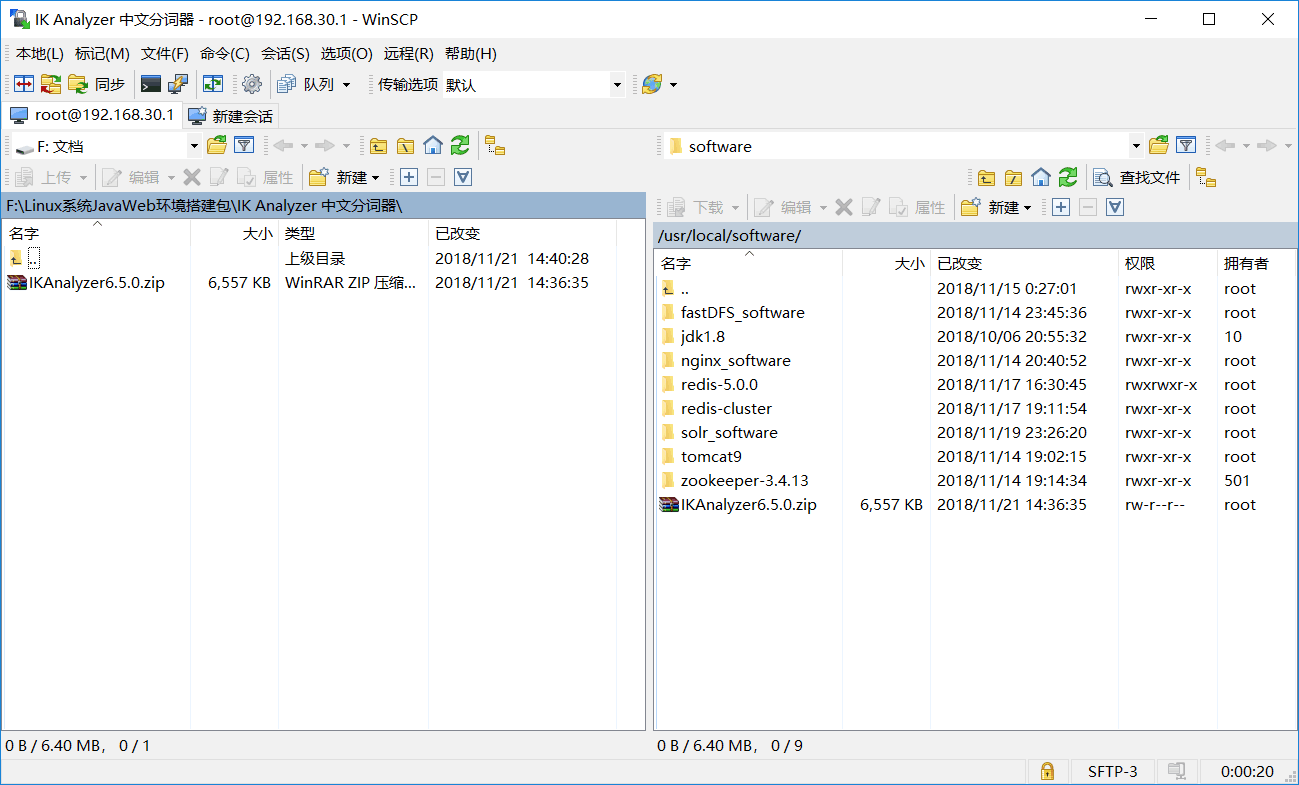1299x785 pixels.
Task: Click the remote select files plus icon
Action: 1060,207
